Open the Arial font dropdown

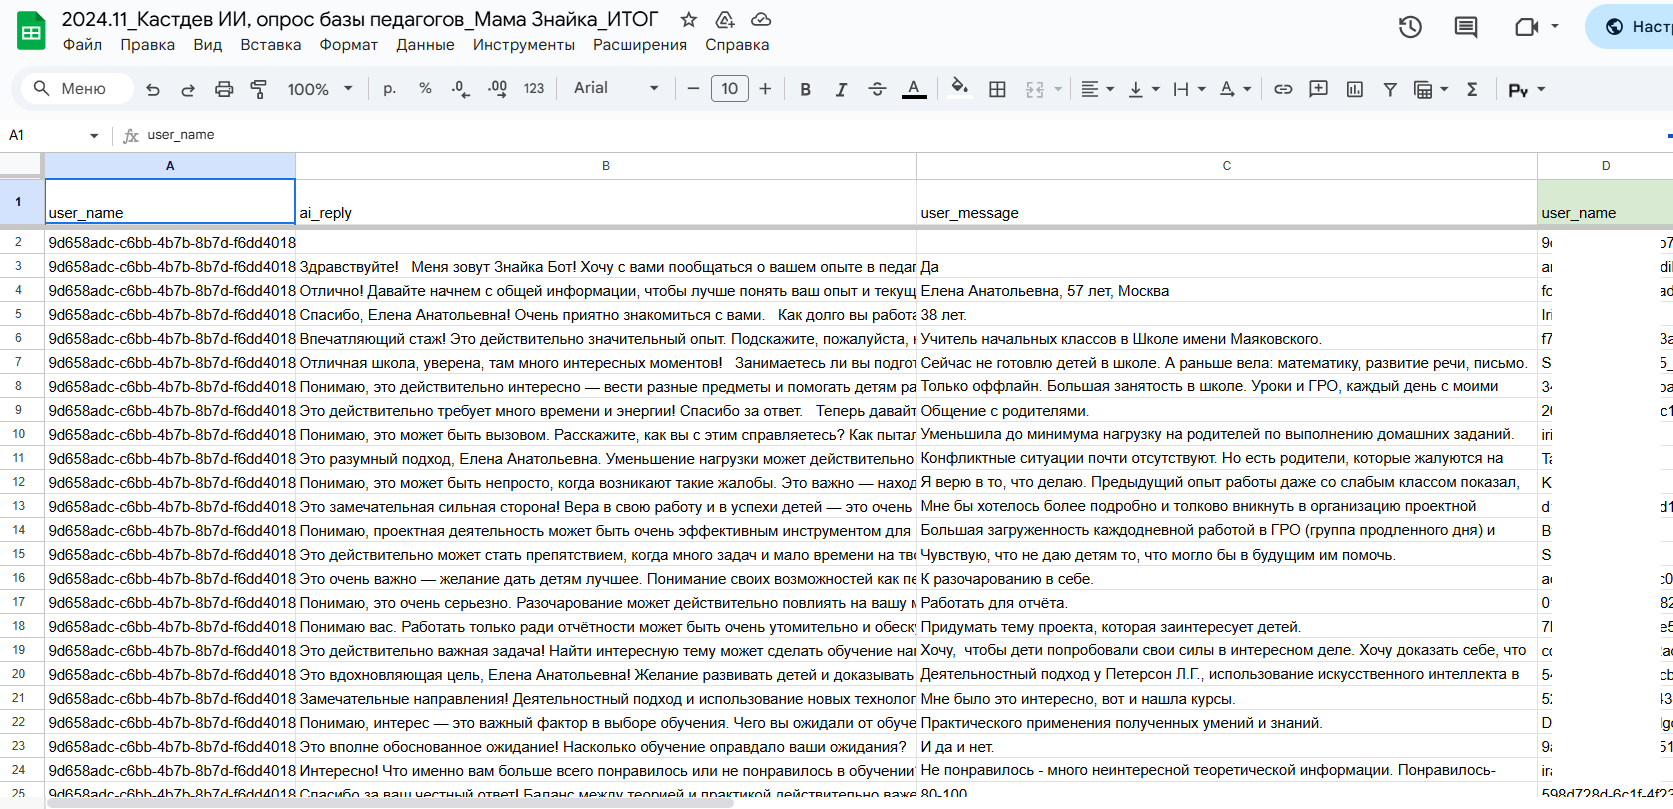coord(616,88)
